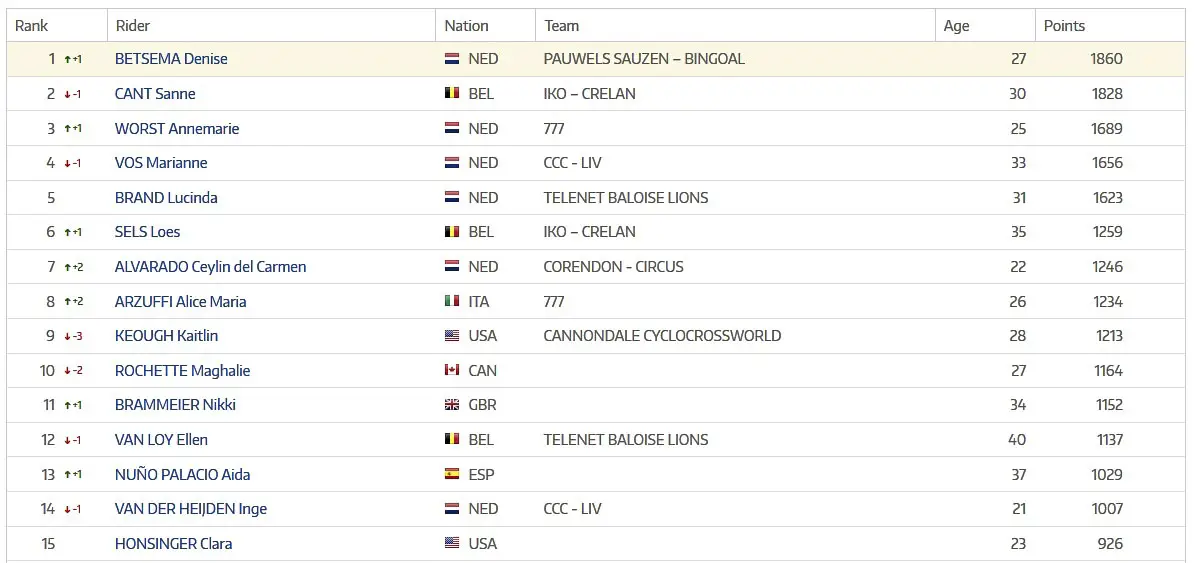
Task: Click the Belgium flag in Sanne Cant's row
Action: (452, 94)
